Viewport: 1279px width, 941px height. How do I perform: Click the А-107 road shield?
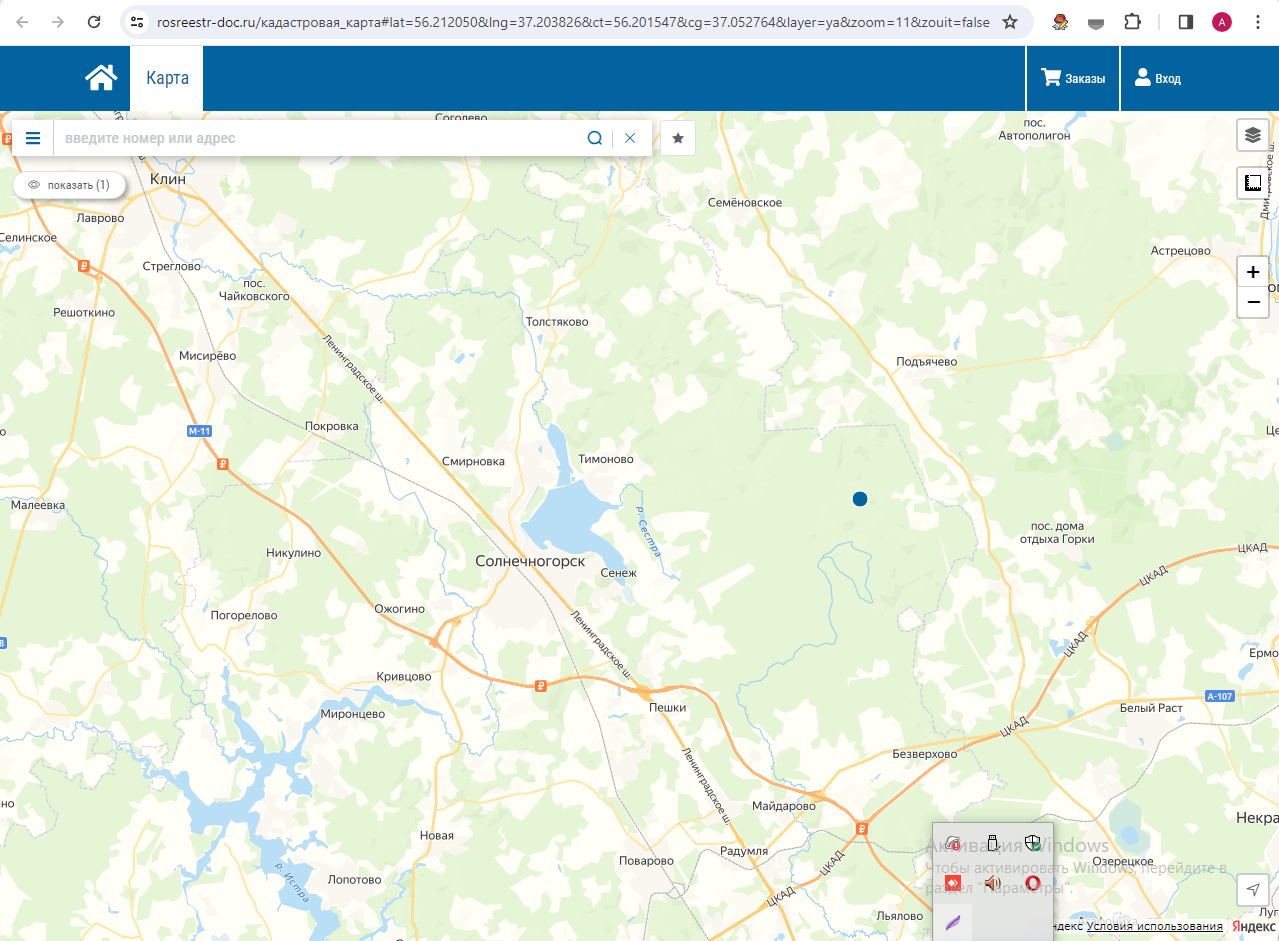click(1220, 696)
